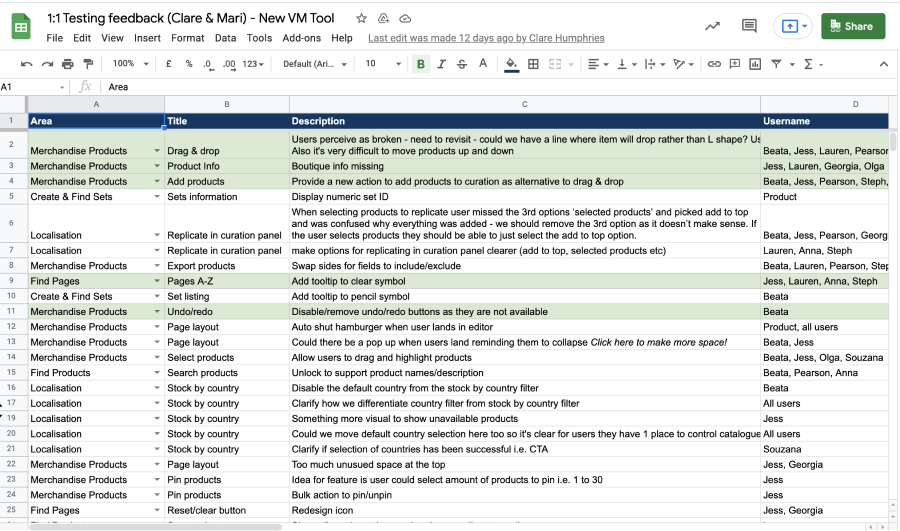Star this document next to title
This screenshot has width=900, height=531.
point(361,19)
